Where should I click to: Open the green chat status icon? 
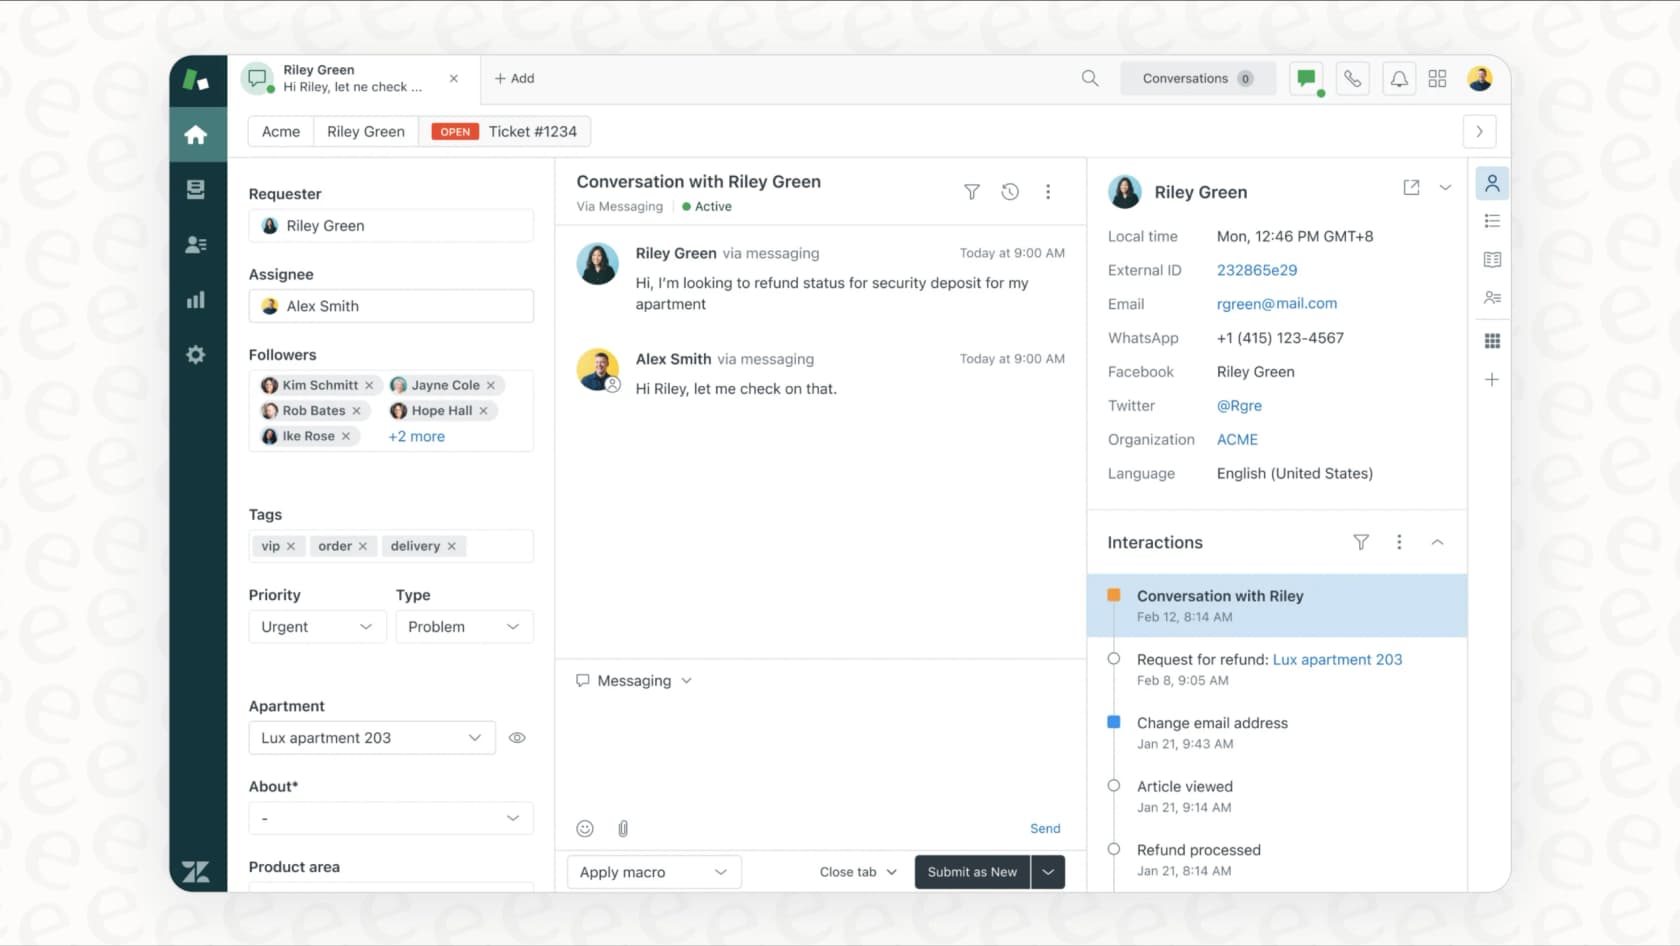[x=1306, y=78]
